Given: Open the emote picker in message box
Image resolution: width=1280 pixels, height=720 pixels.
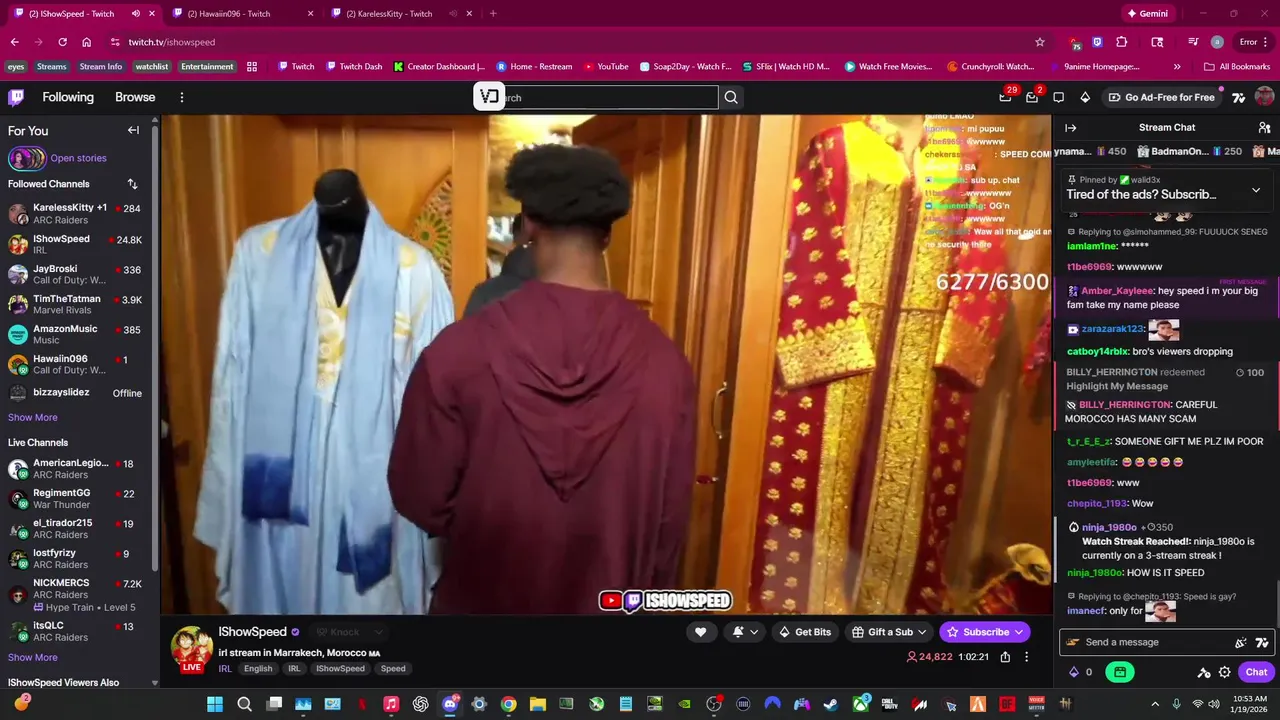Looking at the screenshot, I should pyautogui.click(x=1241, y=642).
